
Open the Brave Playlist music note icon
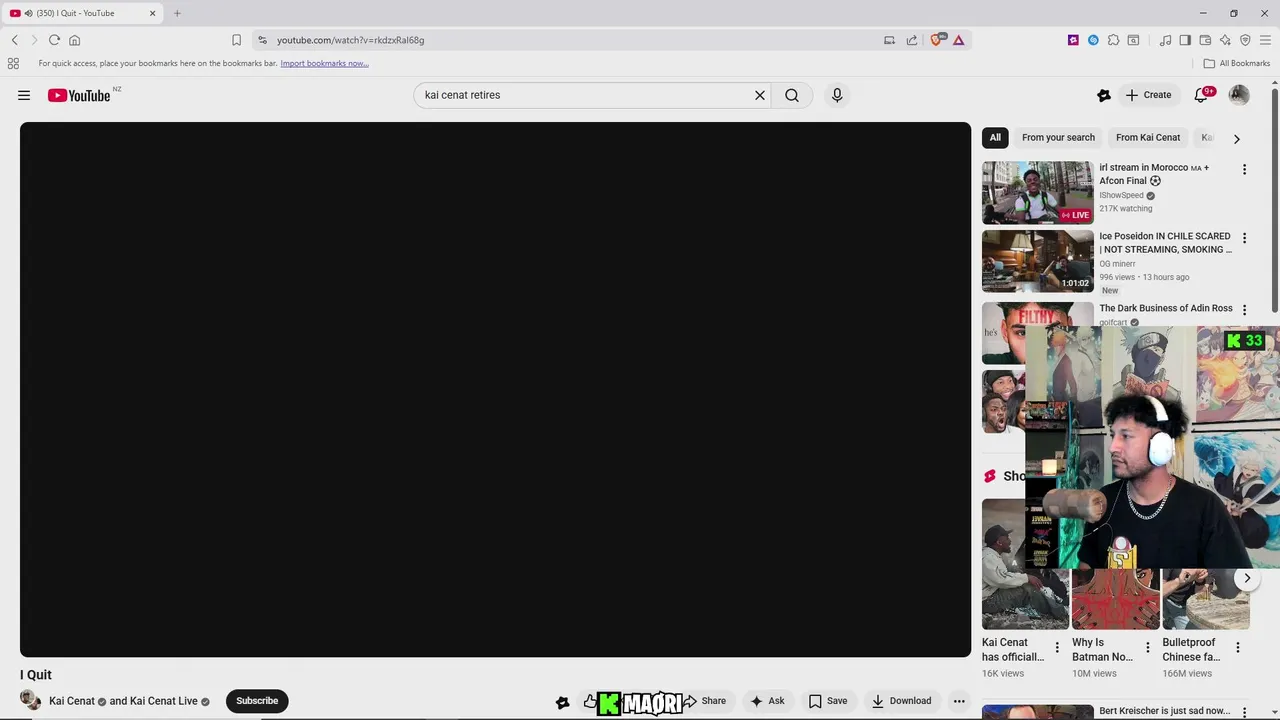click(1165, 40)
